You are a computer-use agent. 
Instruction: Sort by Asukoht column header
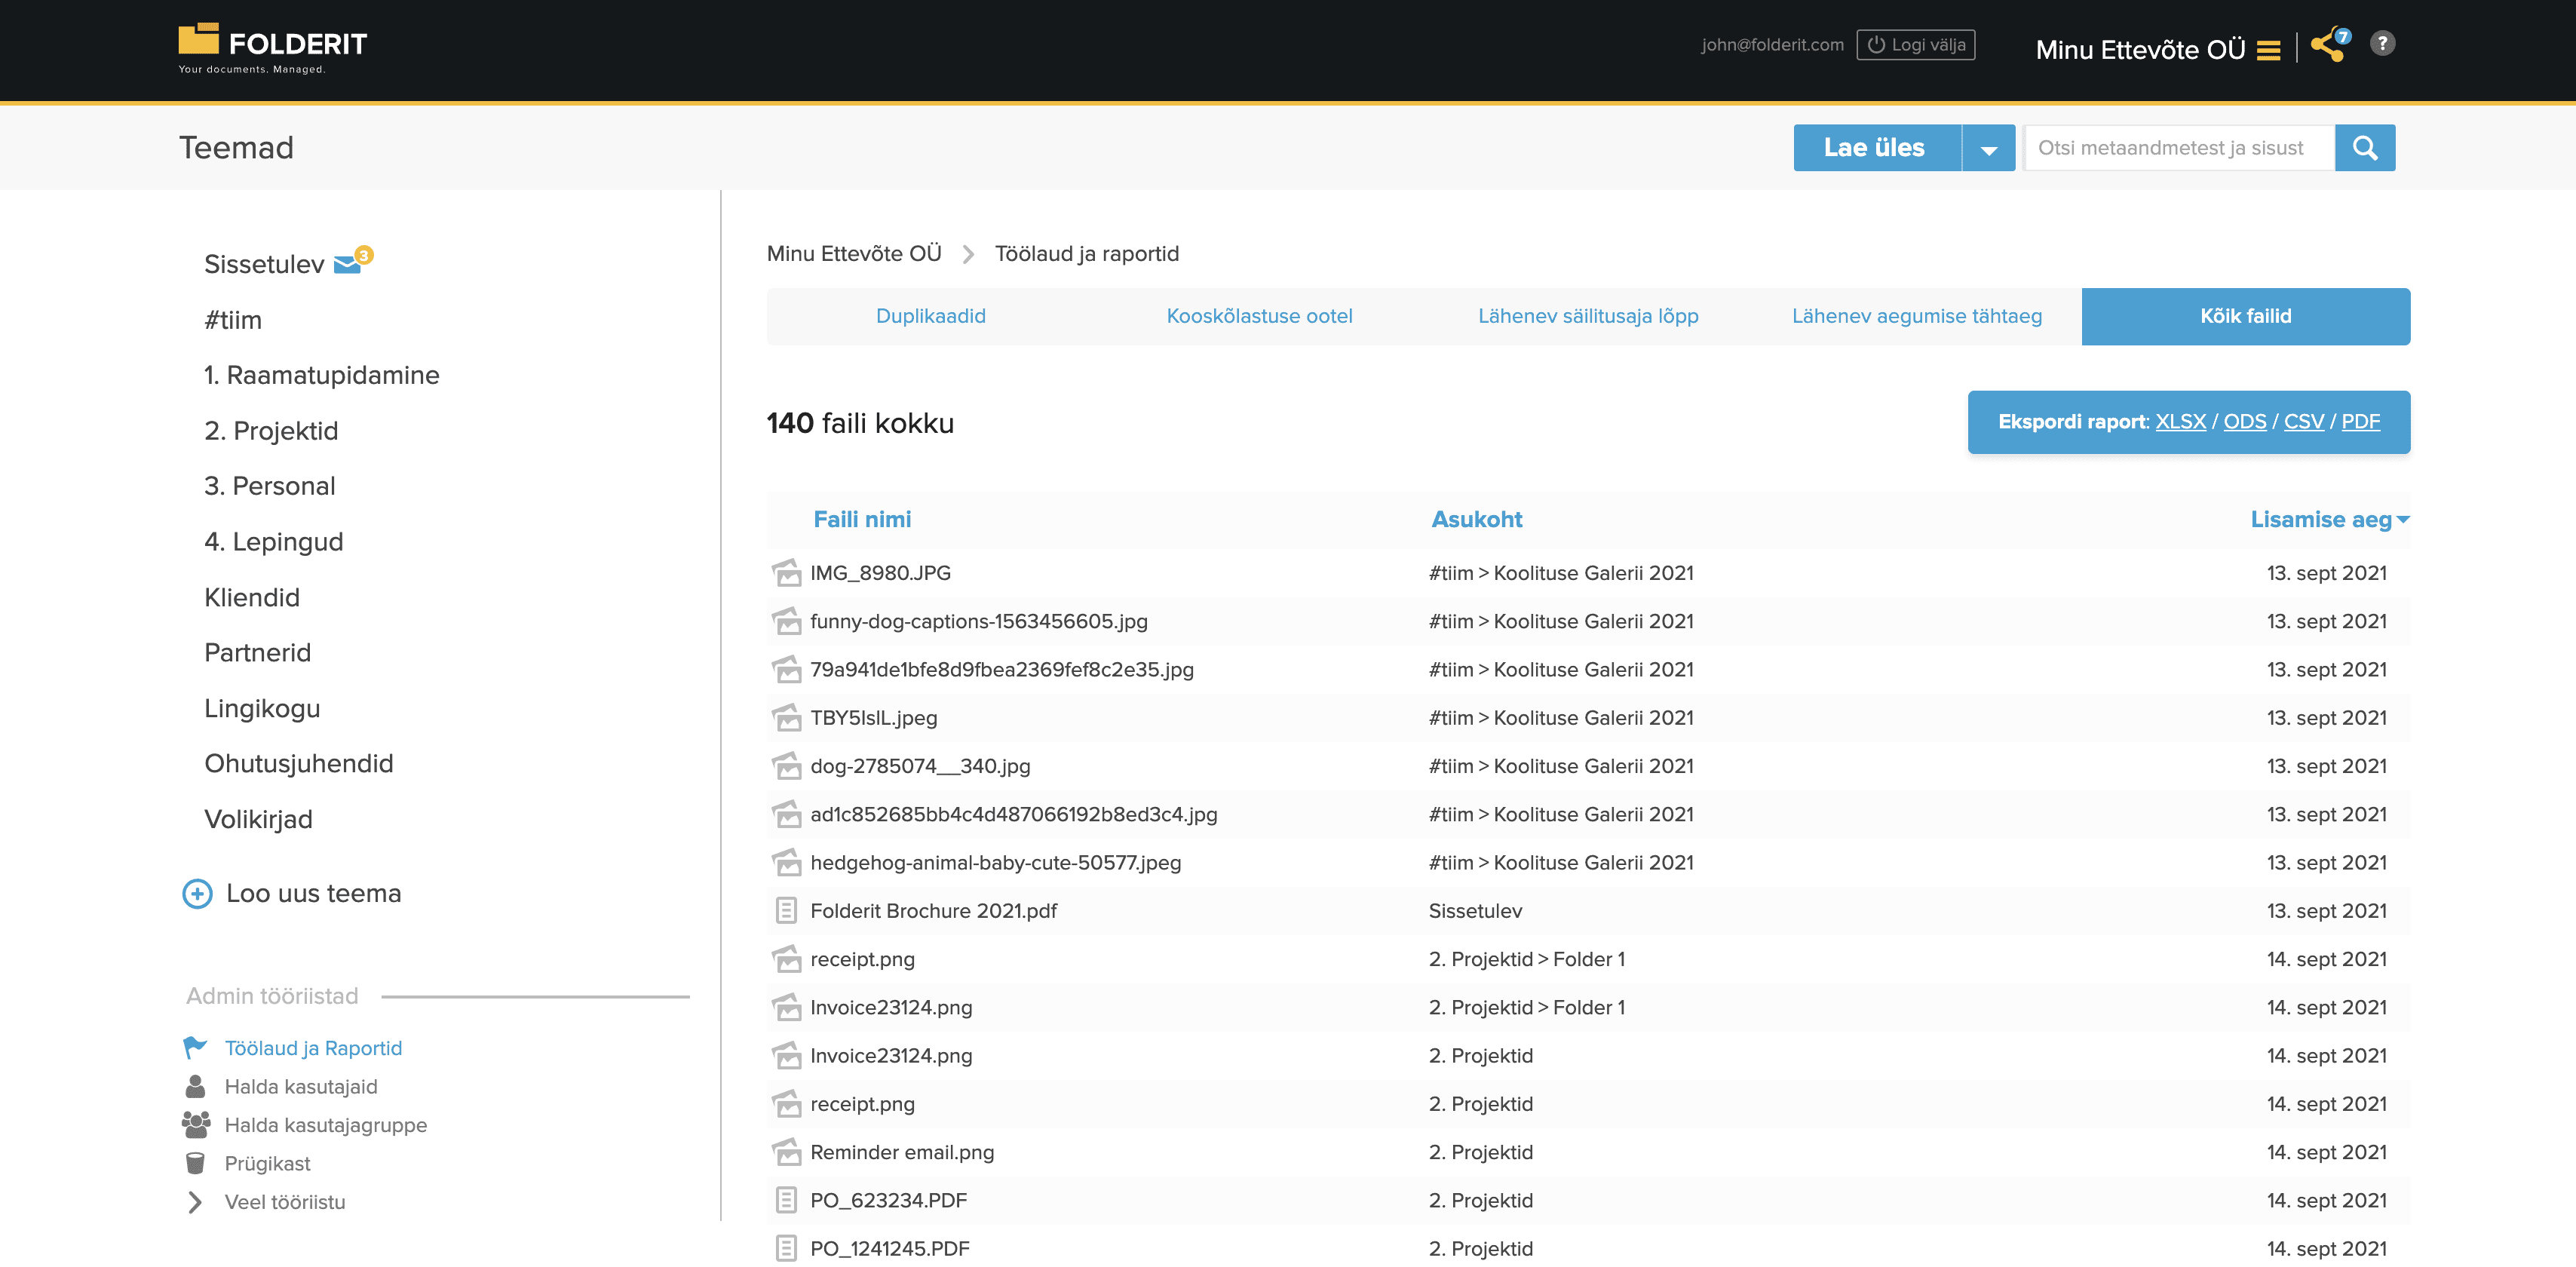1477,519
